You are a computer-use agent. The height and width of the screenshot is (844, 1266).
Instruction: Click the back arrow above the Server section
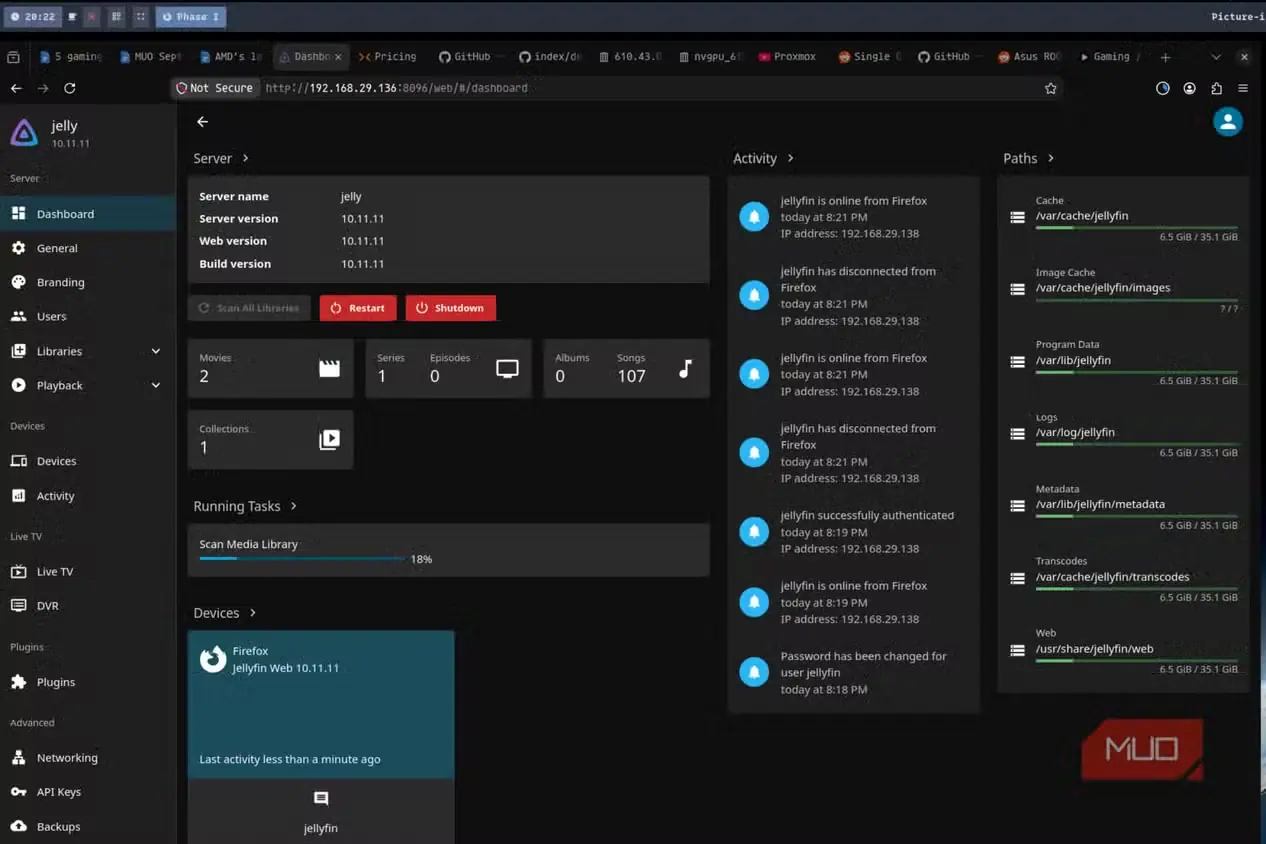(x=202, y=122)
